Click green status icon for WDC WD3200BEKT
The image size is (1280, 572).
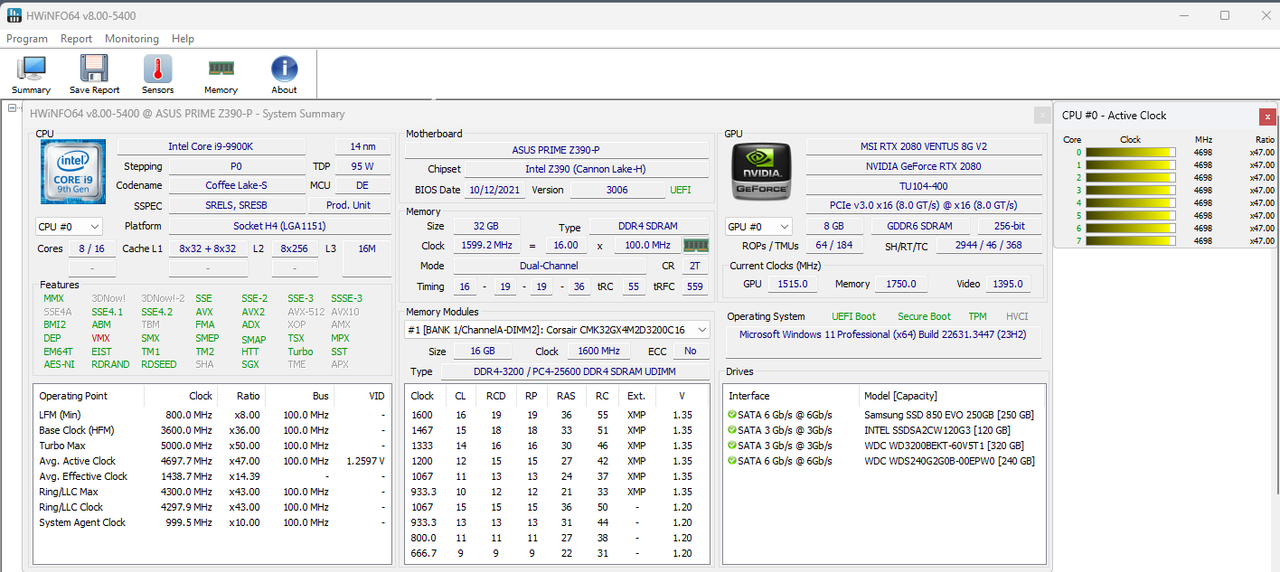pyautogui.click(x=733, y=445)
